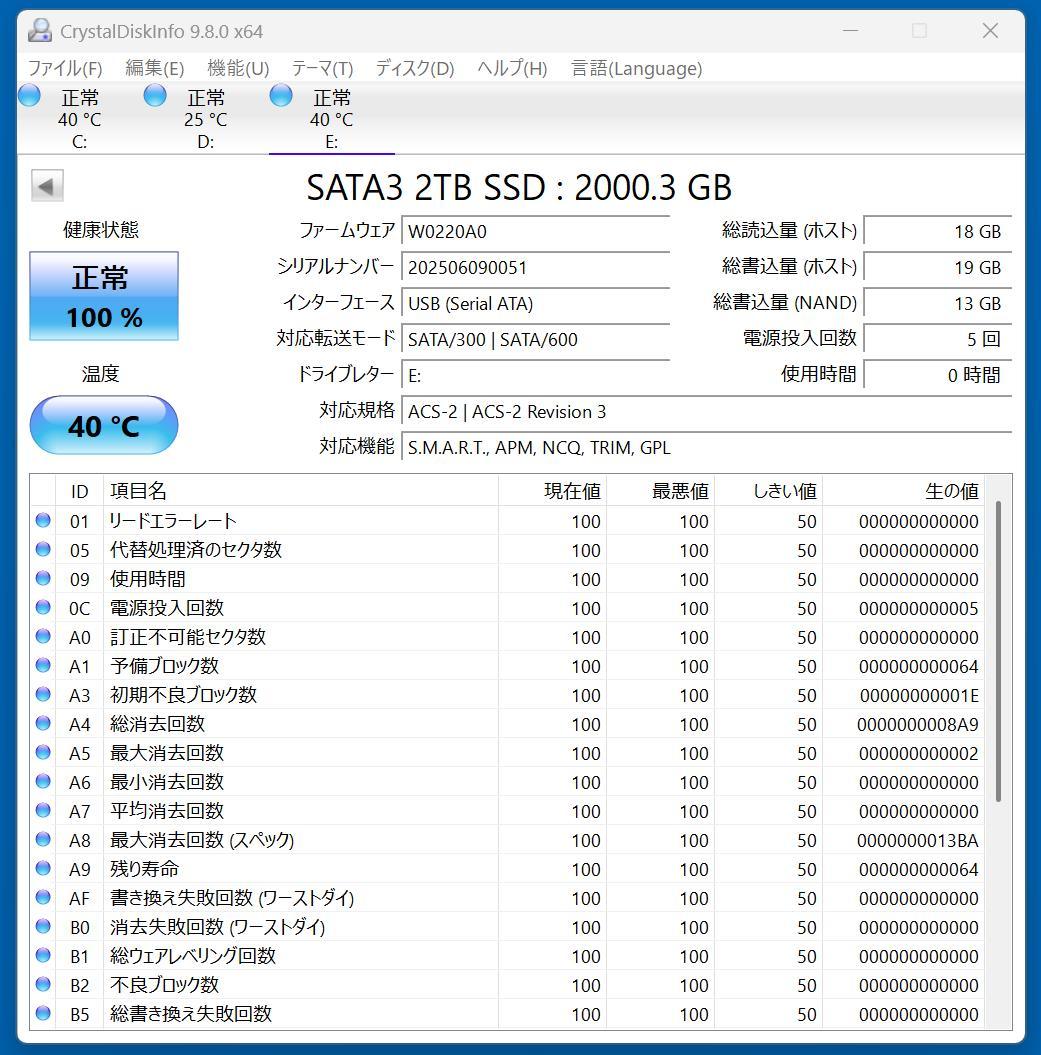Screen dimensions: 1041x1055
Task: Click status orb of ID A9 残り寿命
Action: tap(43, 868)
